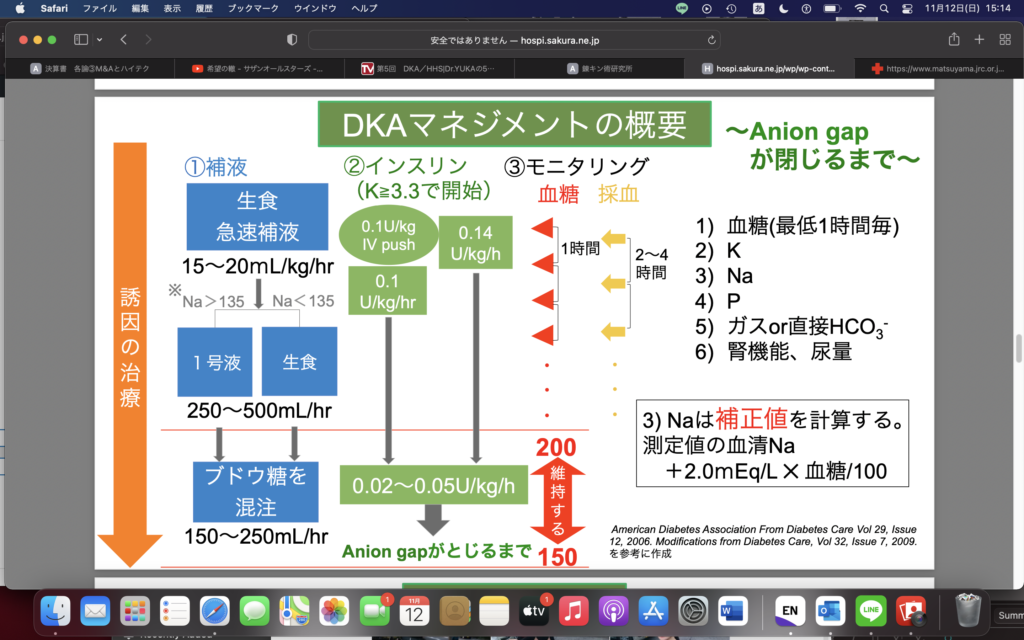Viewport: 1024px width, 640px height.
Task: Click the EN input source in the Dock
Action: [x=789, y=612]
